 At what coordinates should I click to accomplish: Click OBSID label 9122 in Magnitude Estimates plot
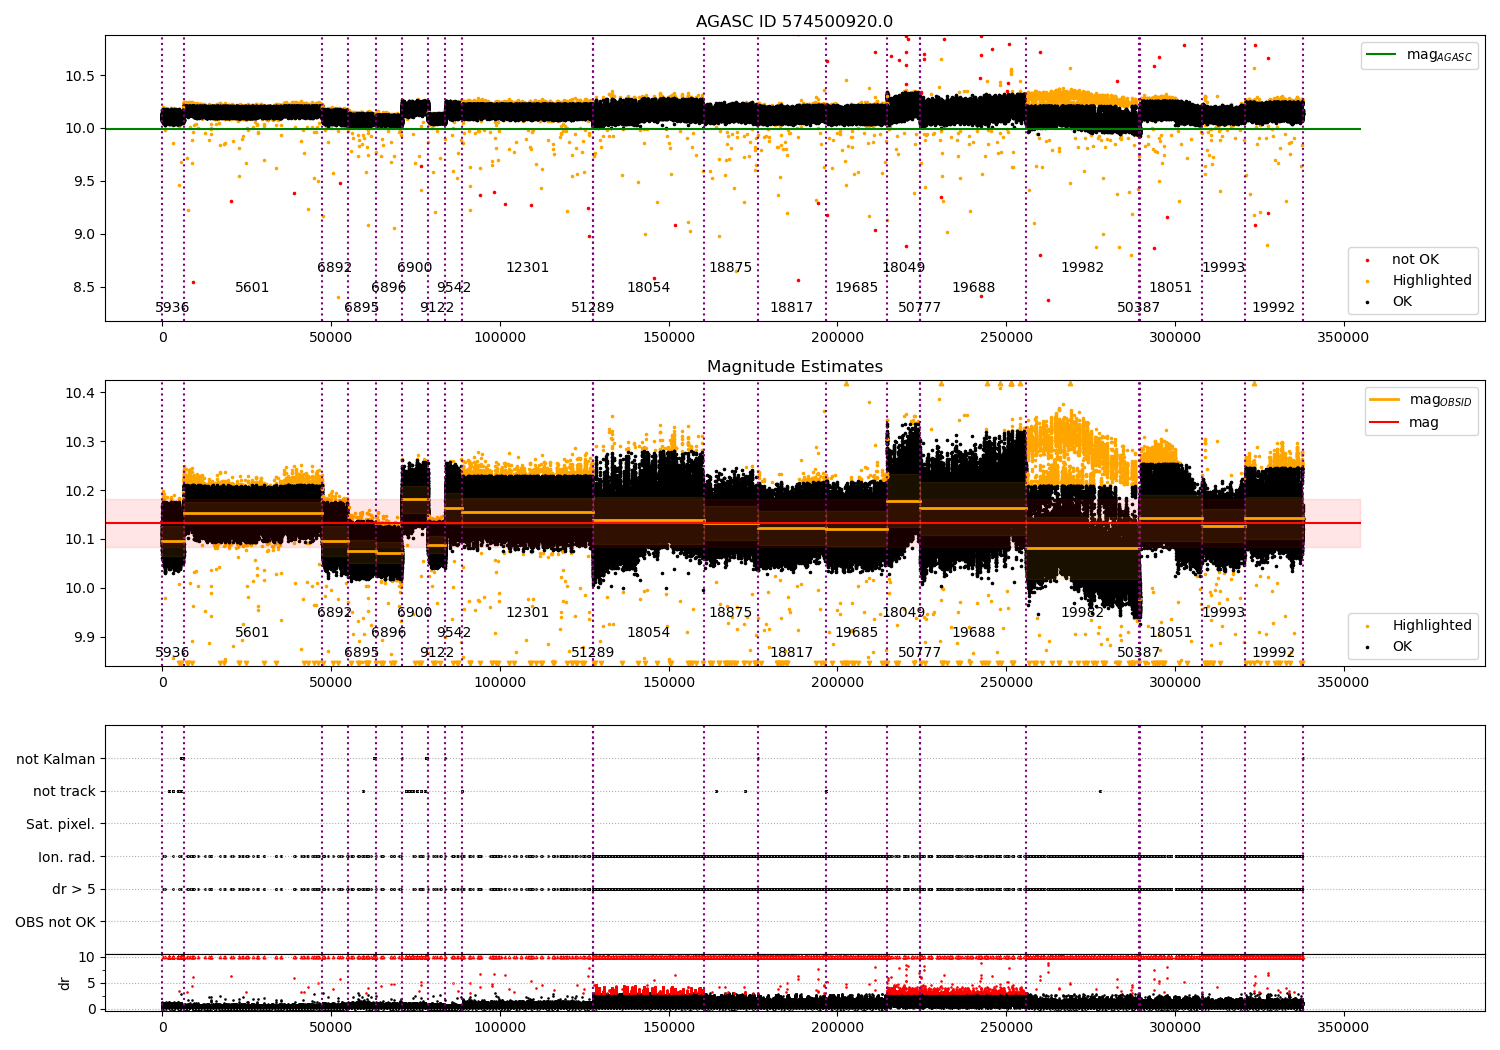[437, 653]
